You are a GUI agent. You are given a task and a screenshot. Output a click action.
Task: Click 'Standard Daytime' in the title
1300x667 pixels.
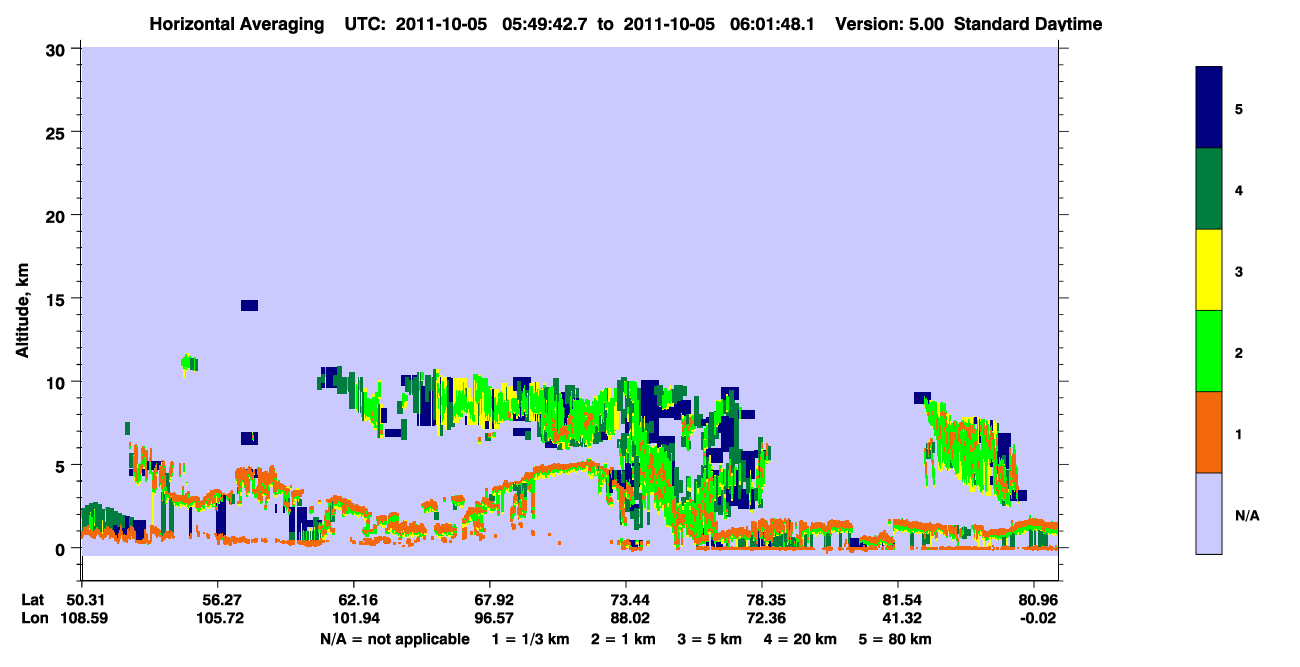pyautogui.click(x=1028, y=24)
